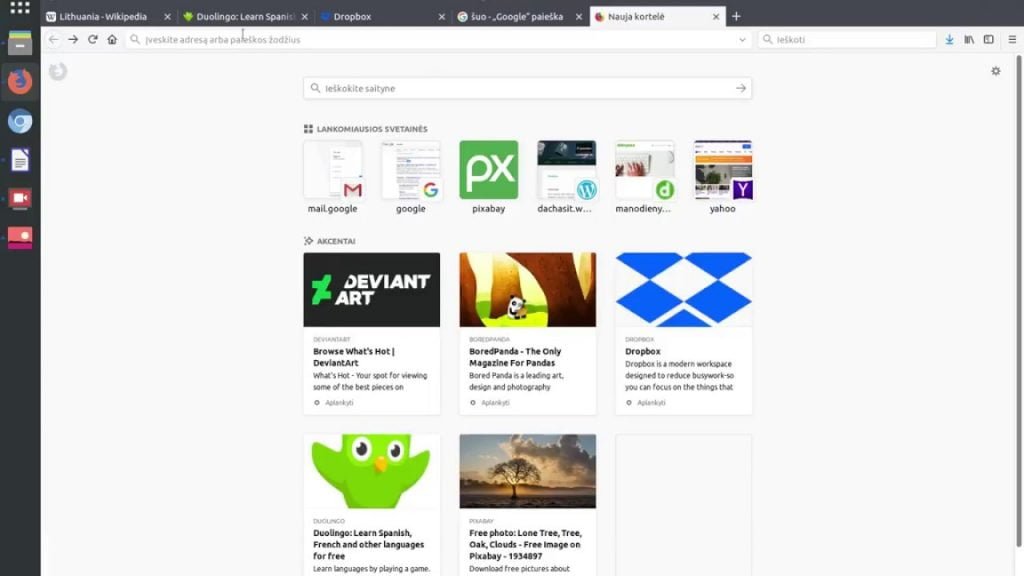This screenshot has height=576, width=1024.
Task: Open the pixabay top site tile
Action: tap(488, 170)
